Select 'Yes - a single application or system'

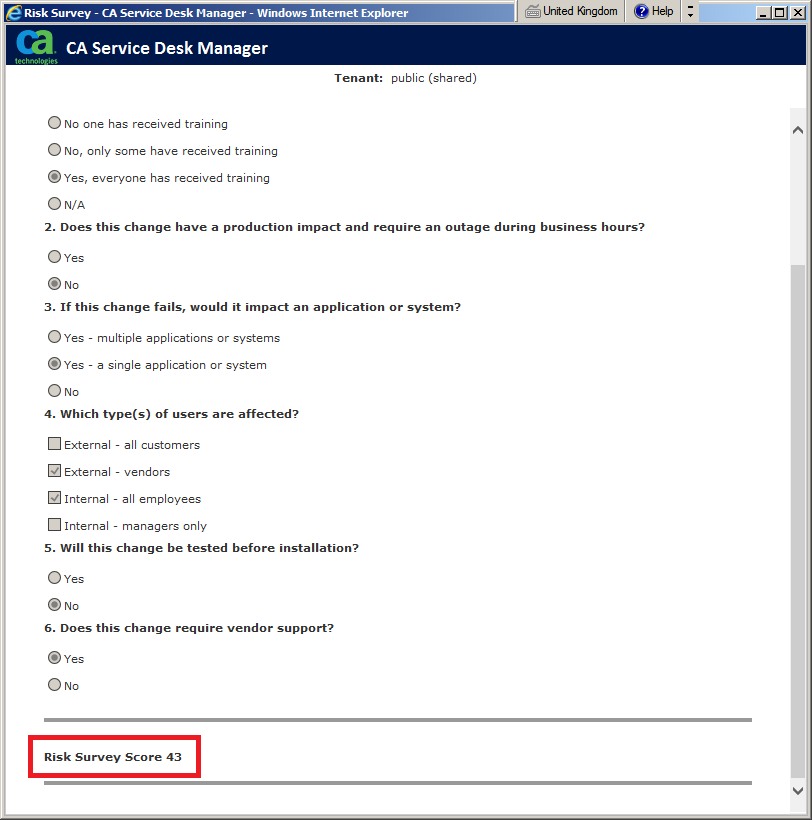tap(54, 364)
